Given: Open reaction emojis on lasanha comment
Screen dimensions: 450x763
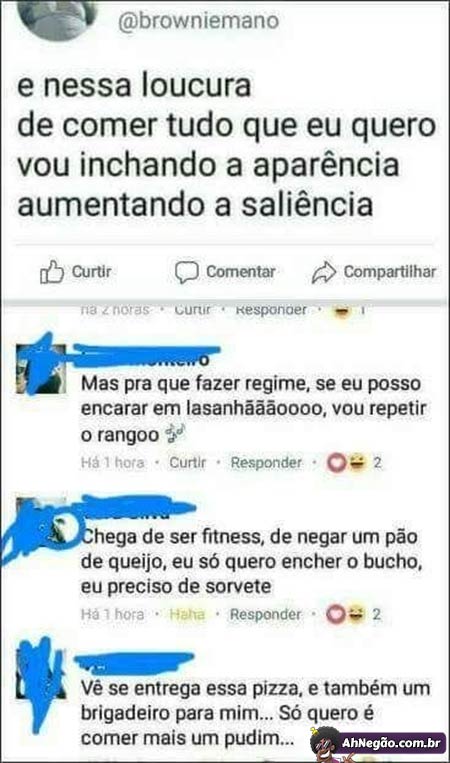Looking at the screenshot, I should click(x=346, y=462).
